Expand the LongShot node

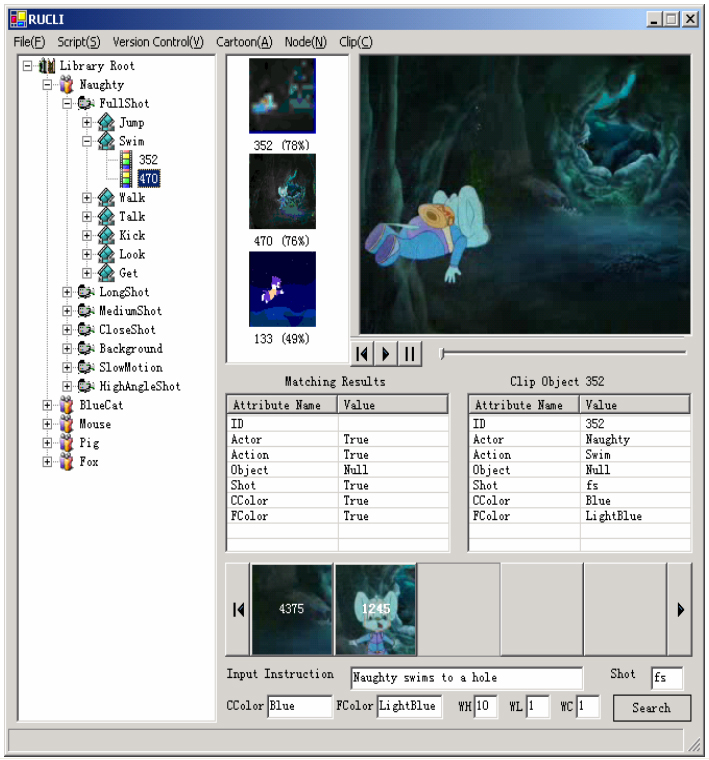point(67,292)
